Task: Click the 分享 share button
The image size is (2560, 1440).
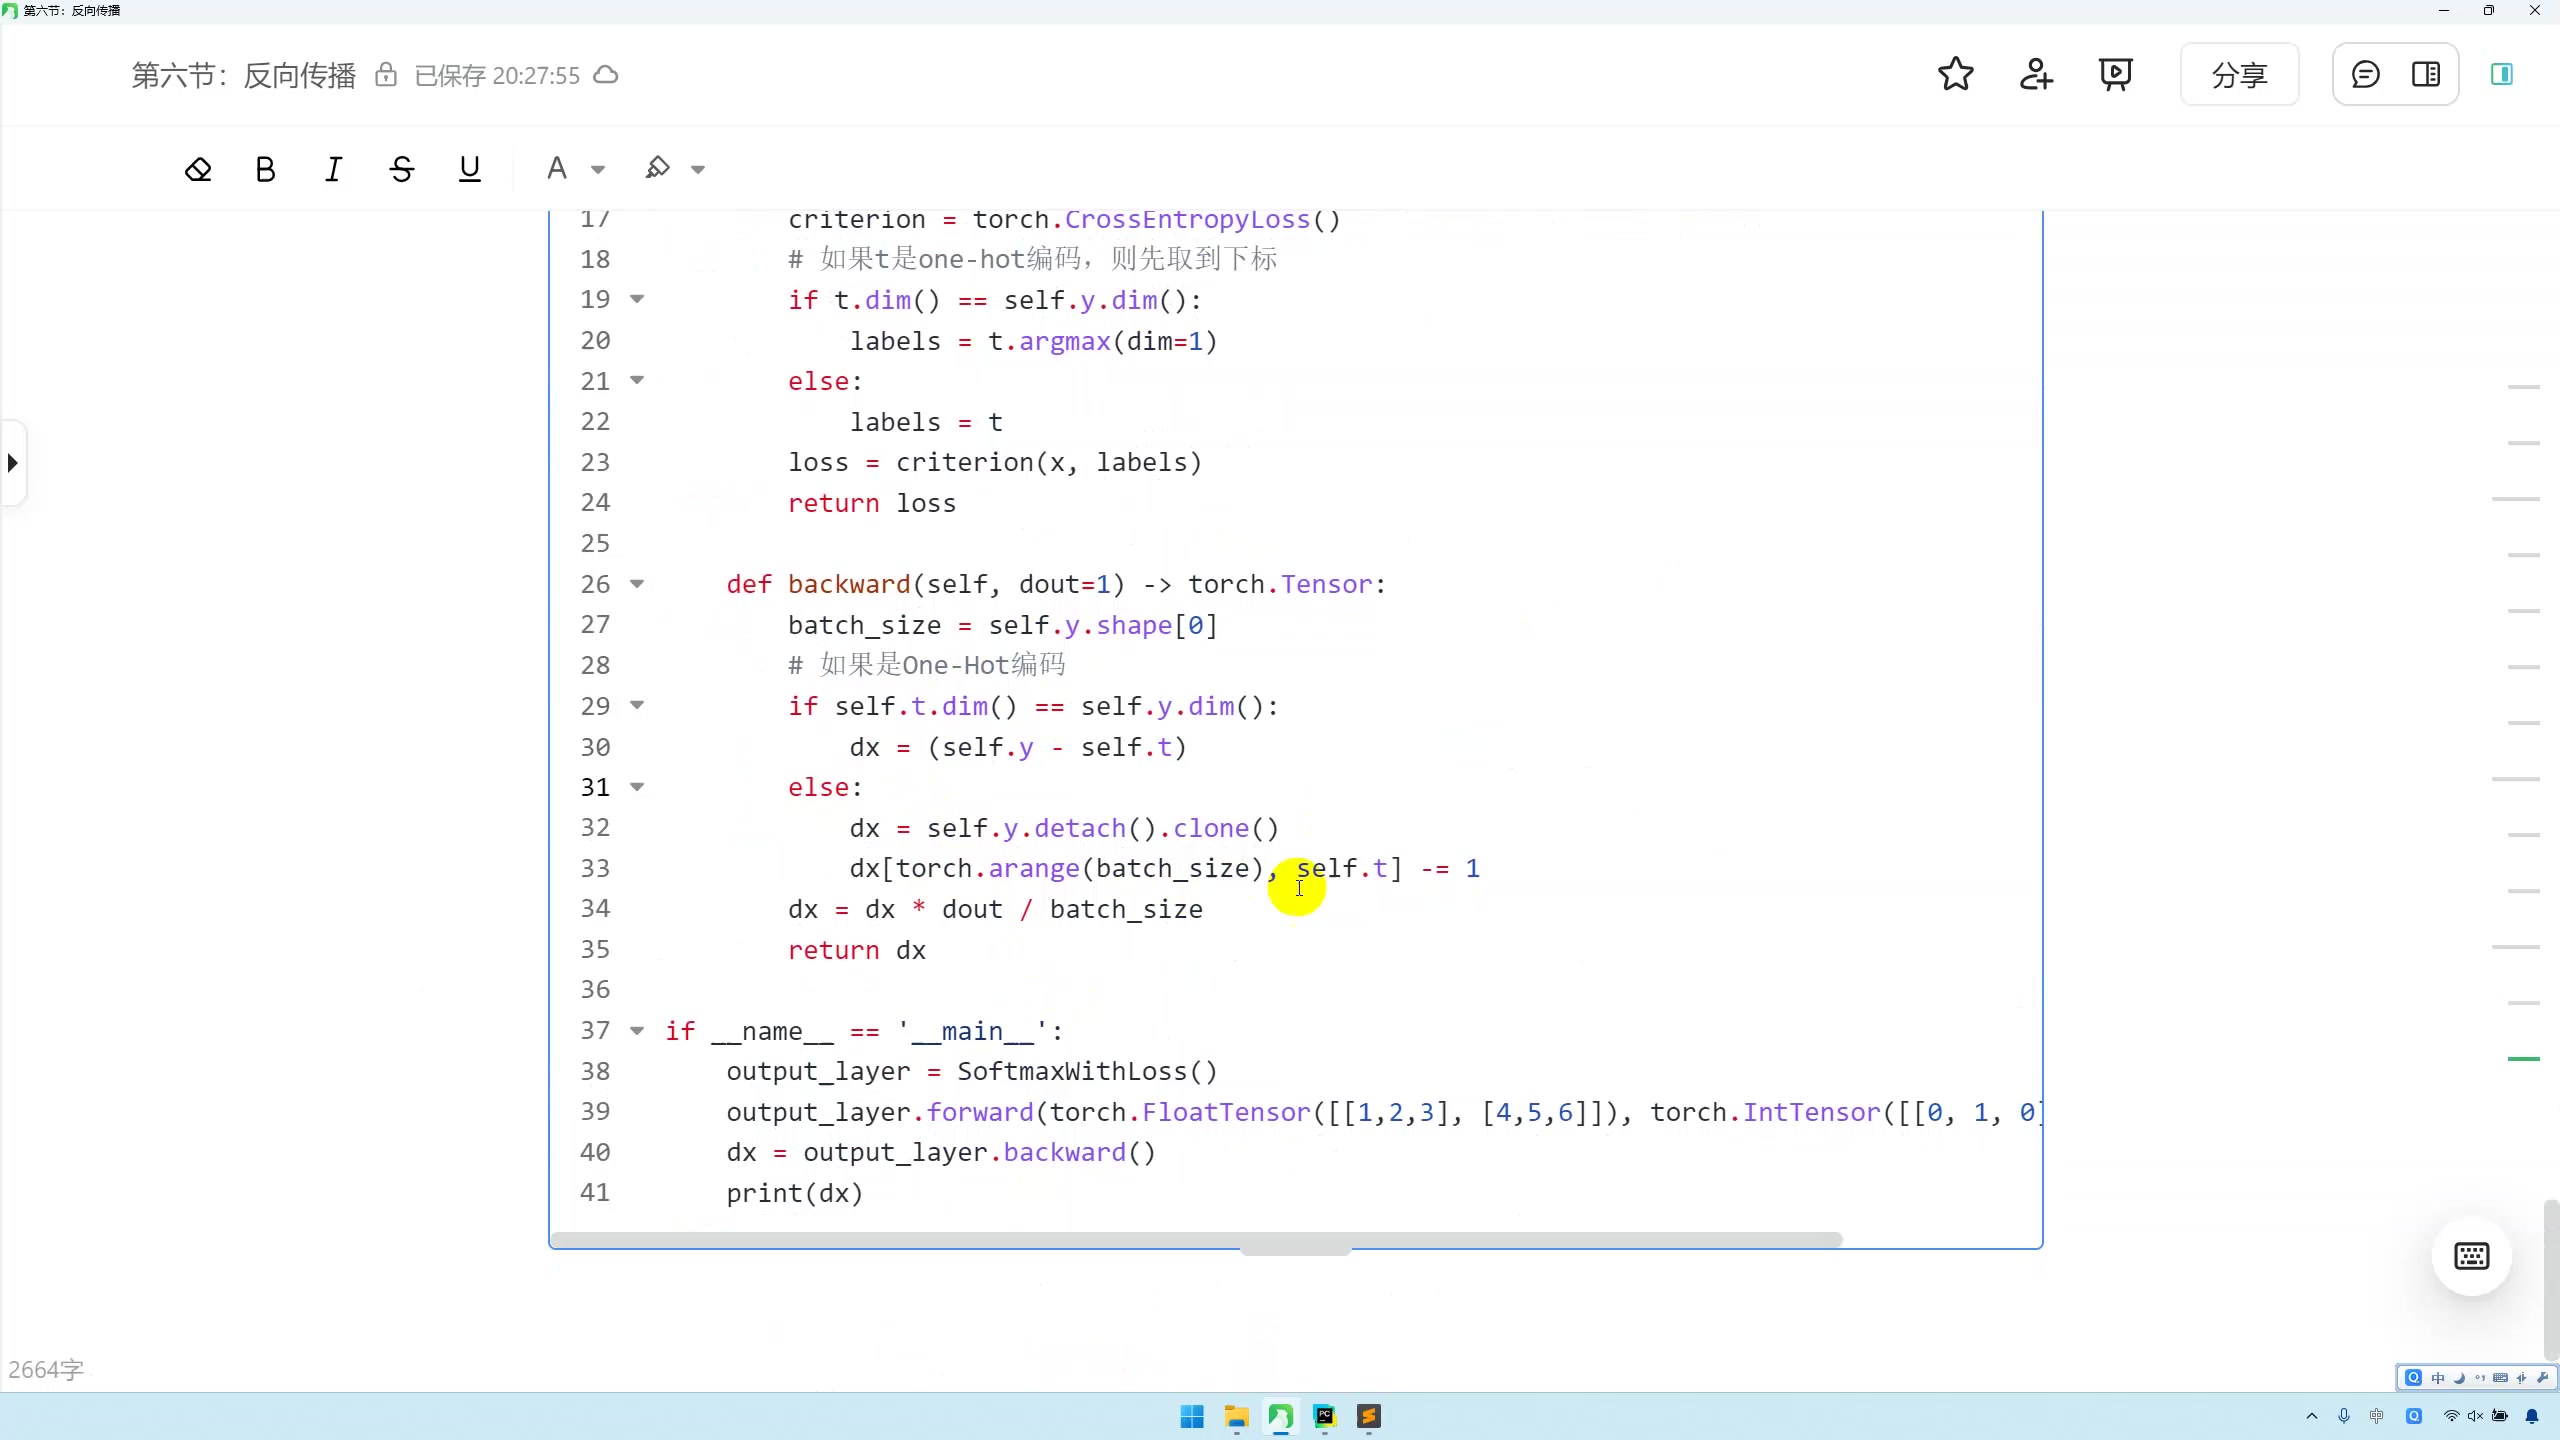Action: (2239, 74)
